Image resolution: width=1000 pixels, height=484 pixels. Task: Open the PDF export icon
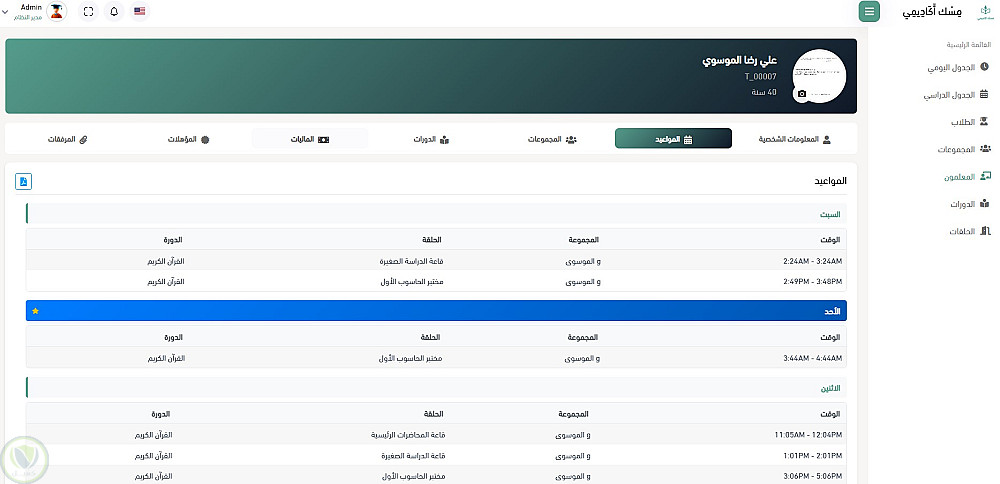tap(24, 182)
